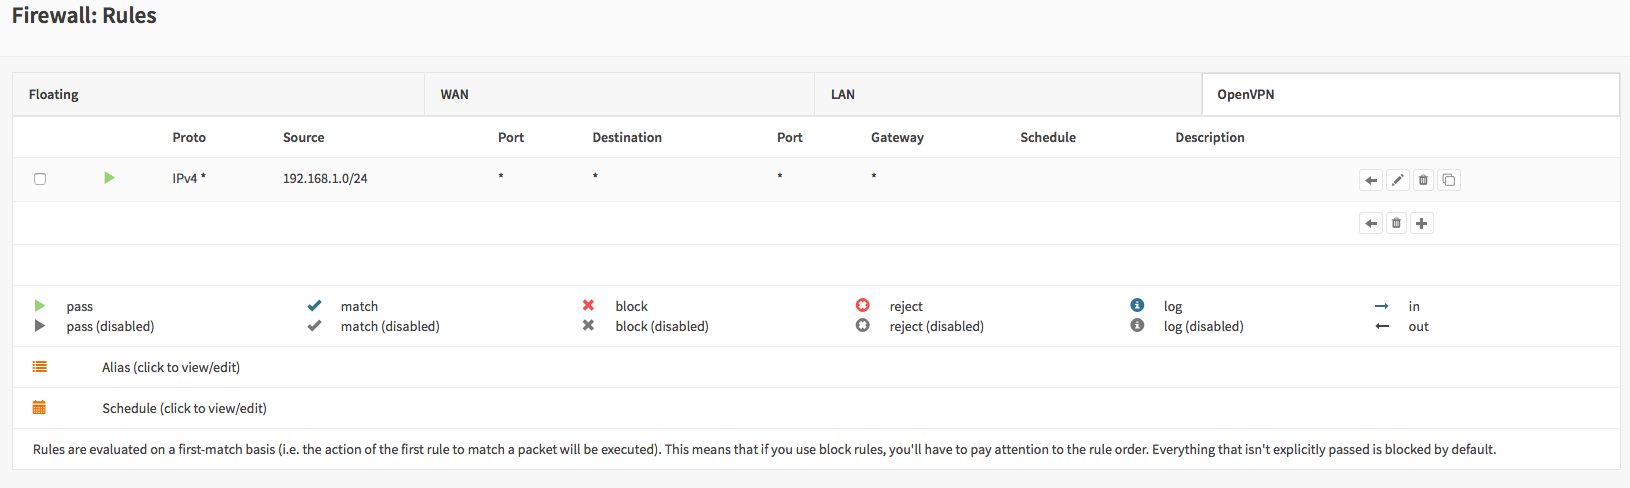Open the Floating rules tab
Image resolution: width=1630 pixels, height=488 pixels.
pyautogui.click(x=54, y=94)
